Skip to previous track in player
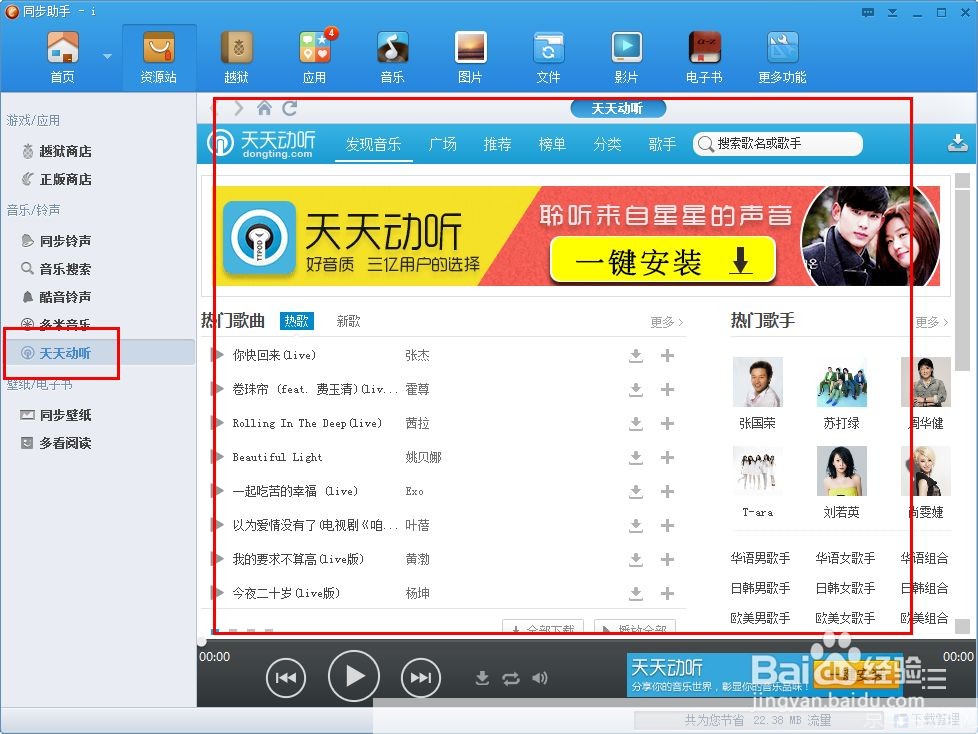 [286, 677]
